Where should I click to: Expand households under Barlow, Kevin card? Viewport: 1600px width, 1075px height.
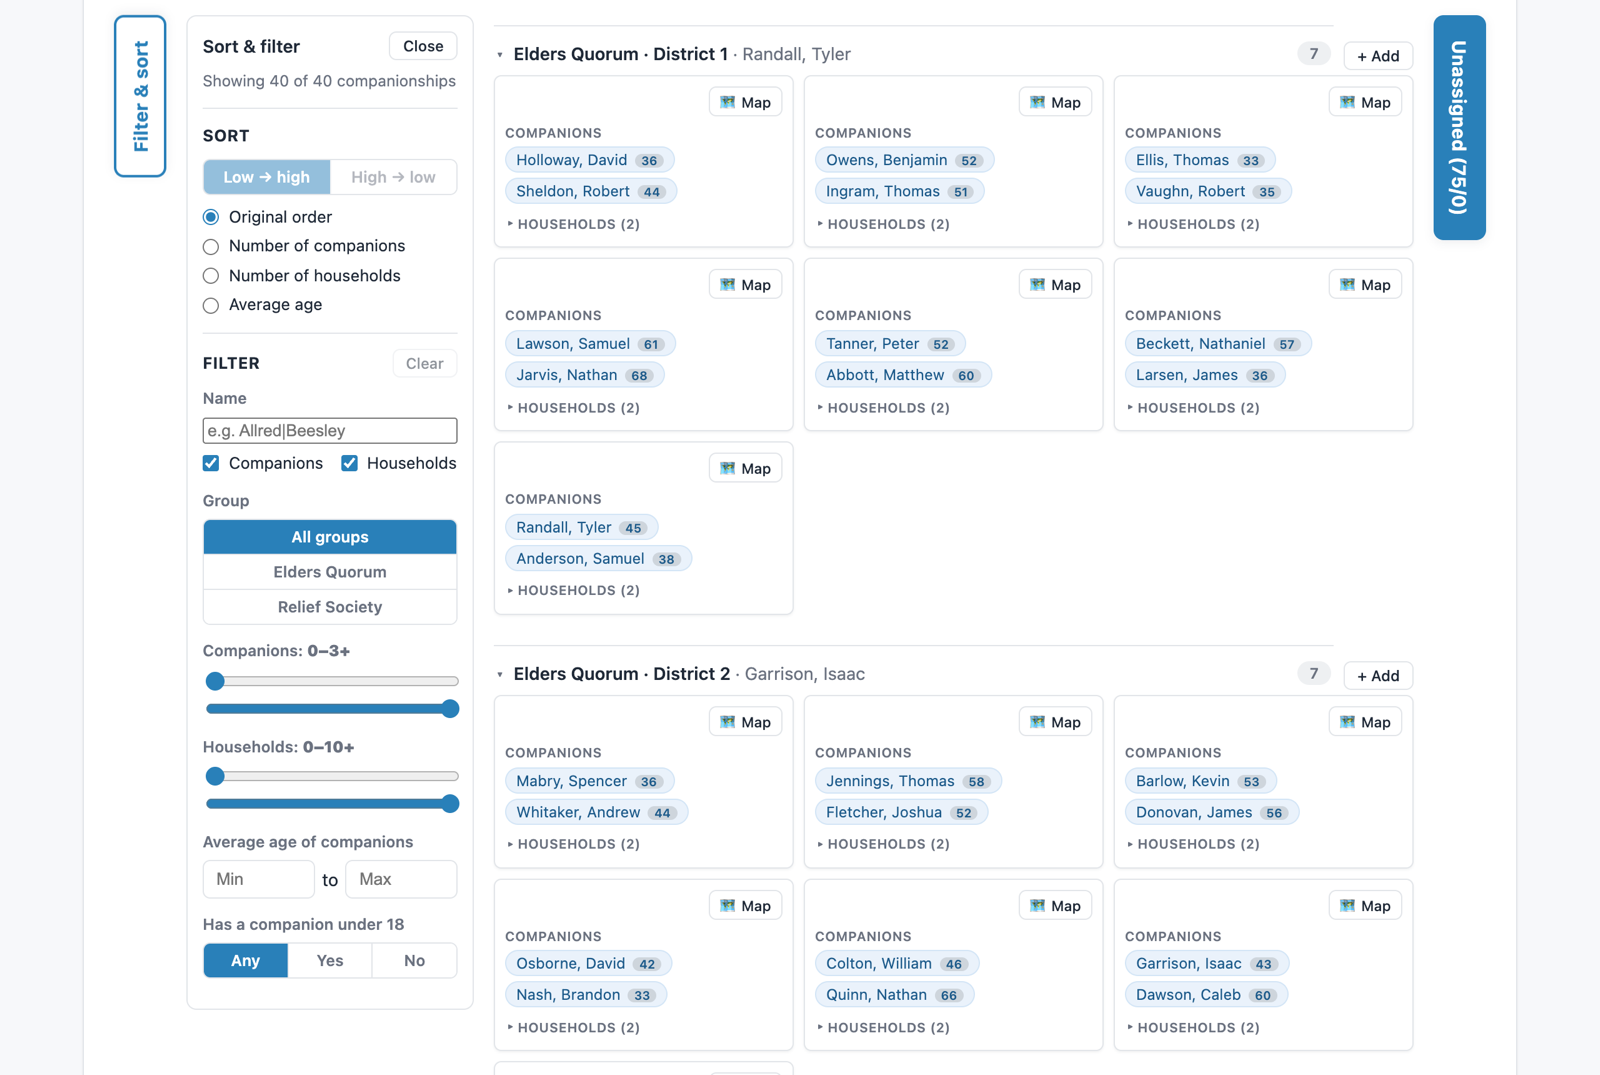pyautogui.click(x=1193, y=844)
